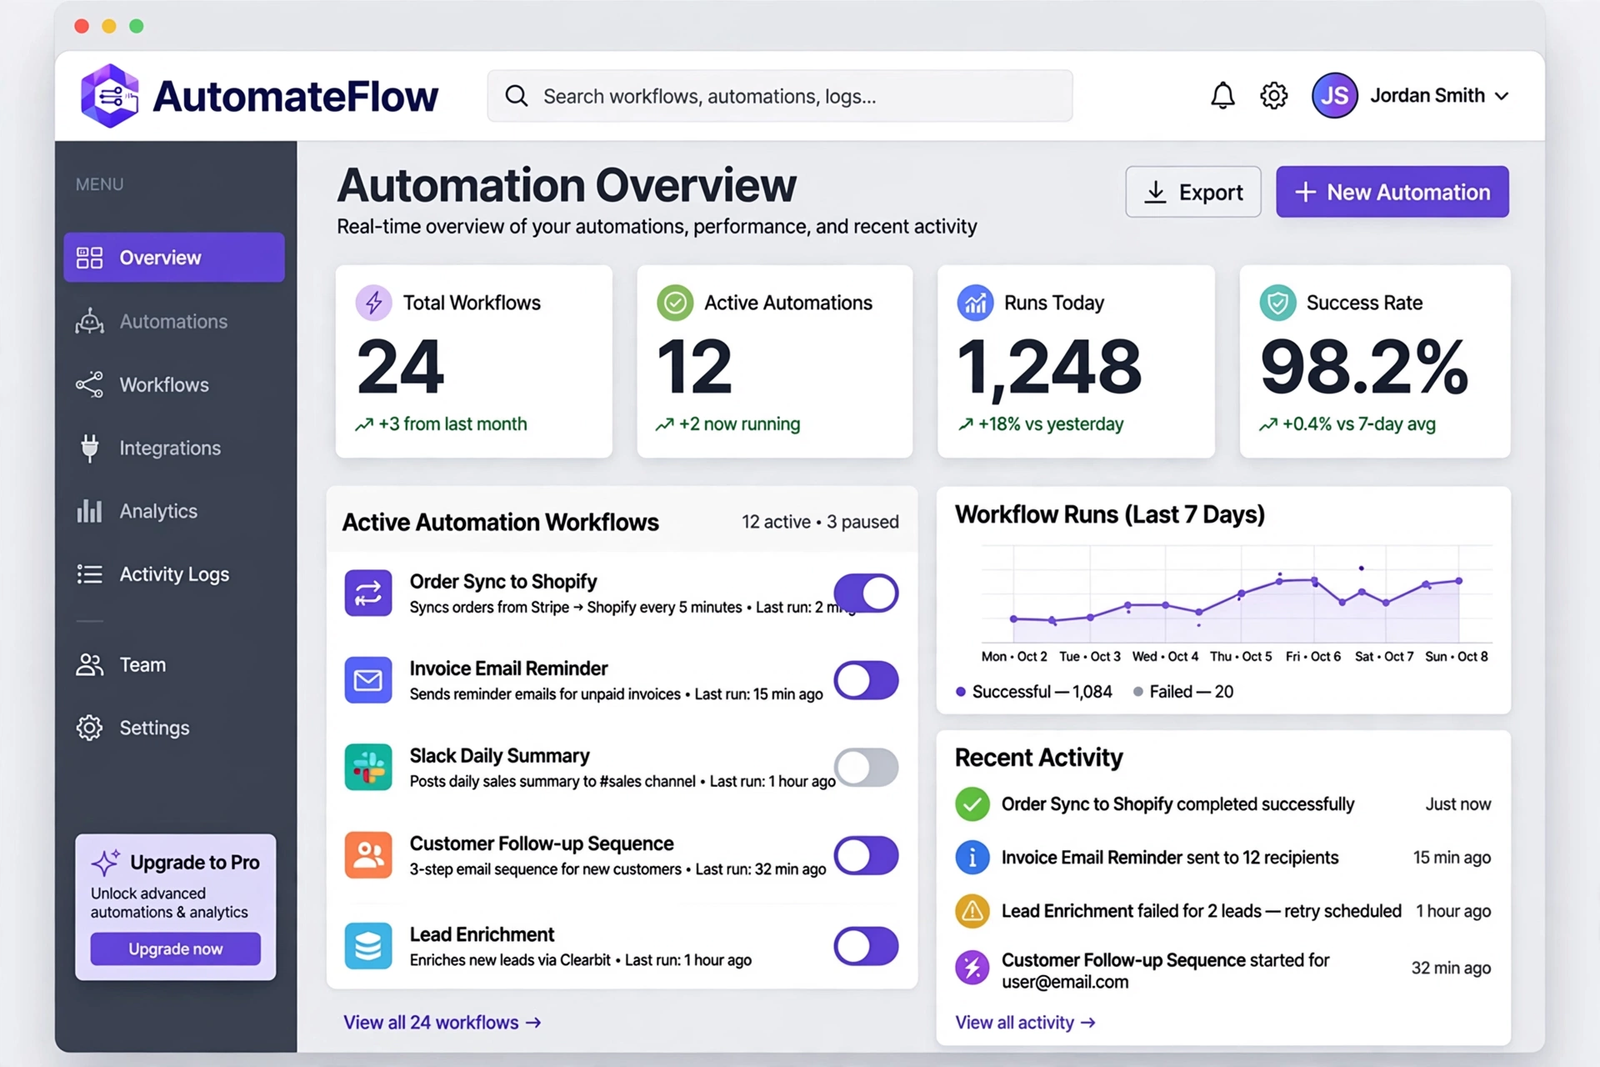Click purple bolt icon for Follow-up Sequence activity
The width and height of the screenshot is (1600, 1067).
tap(972, 967)
